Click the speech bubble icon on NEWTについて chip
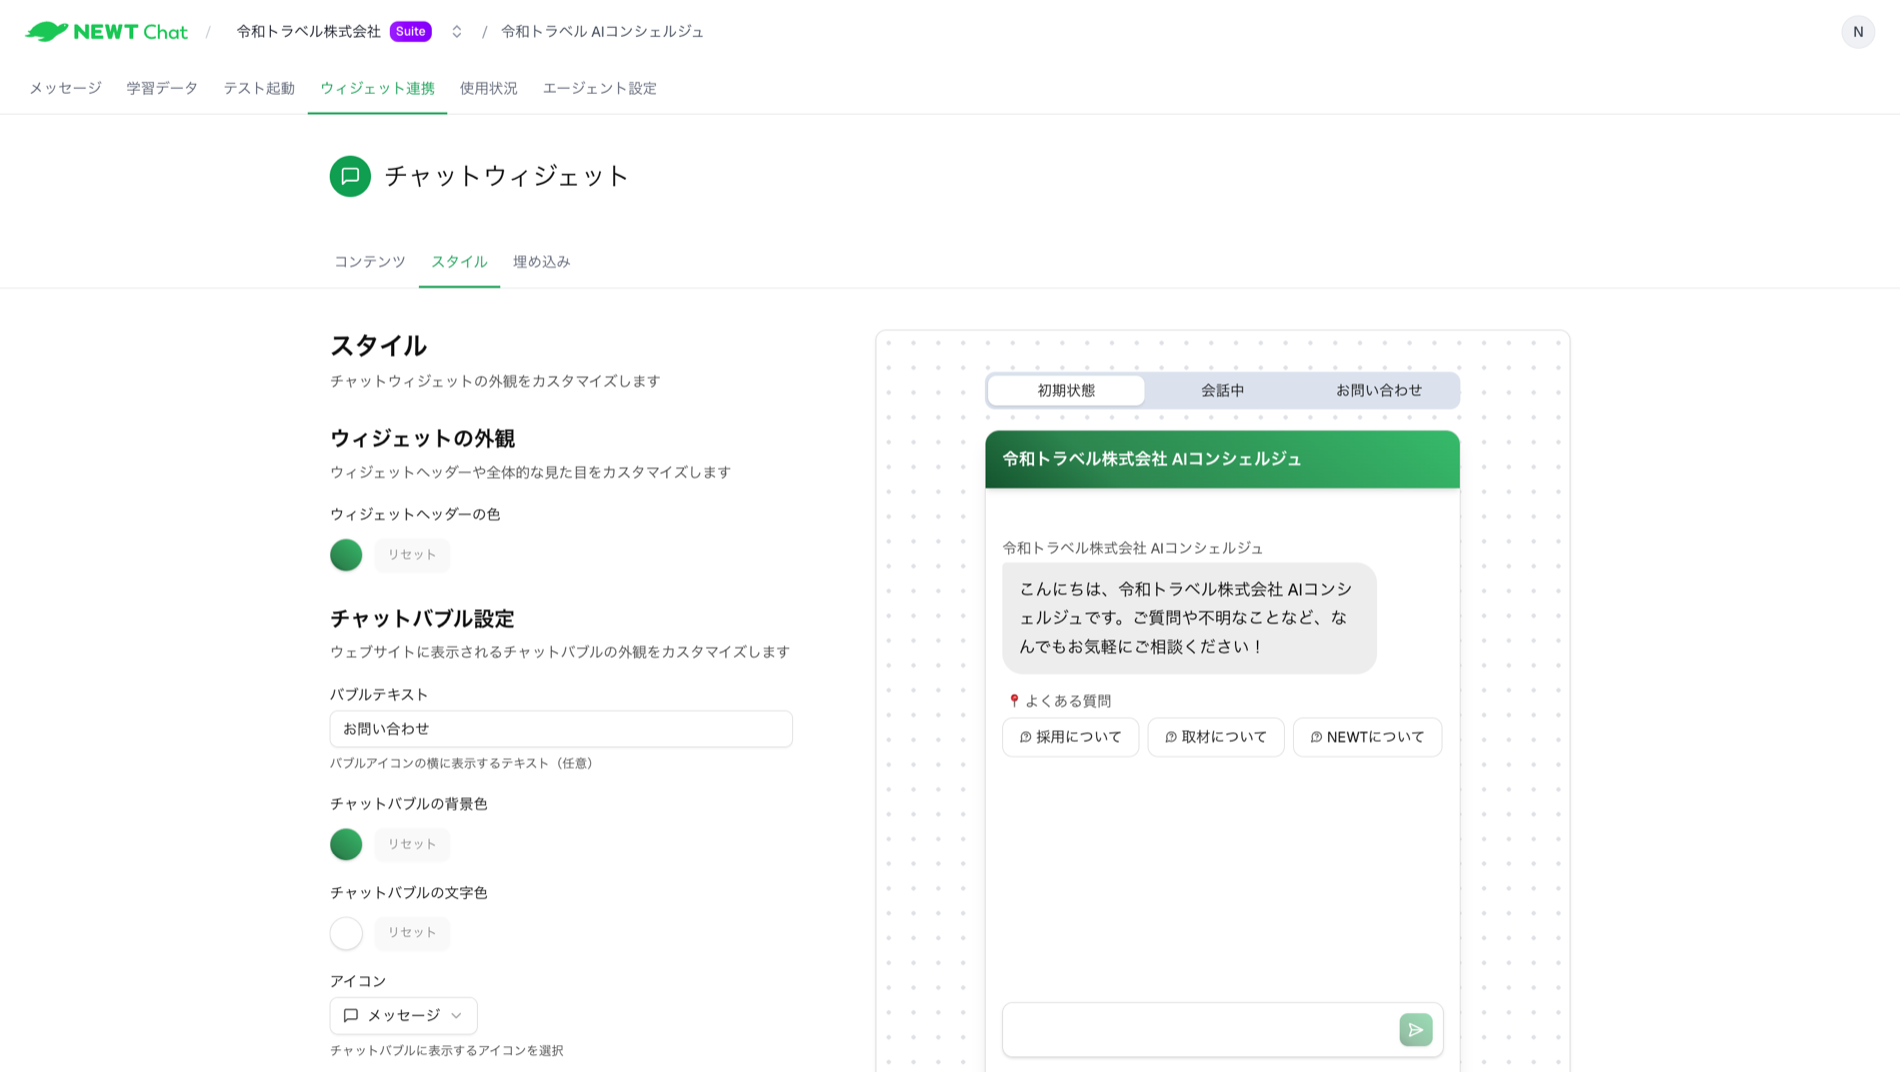Viewport: 1900px width, 1072px height. [1316, 737]
